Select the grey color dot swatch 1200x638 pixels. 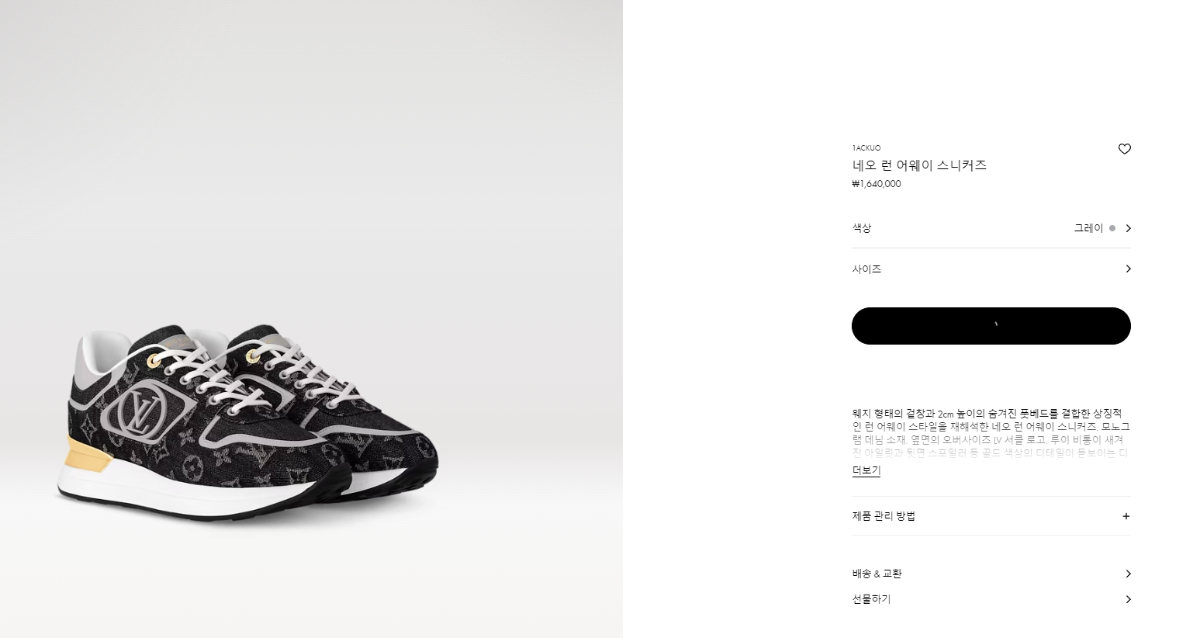1112,228
